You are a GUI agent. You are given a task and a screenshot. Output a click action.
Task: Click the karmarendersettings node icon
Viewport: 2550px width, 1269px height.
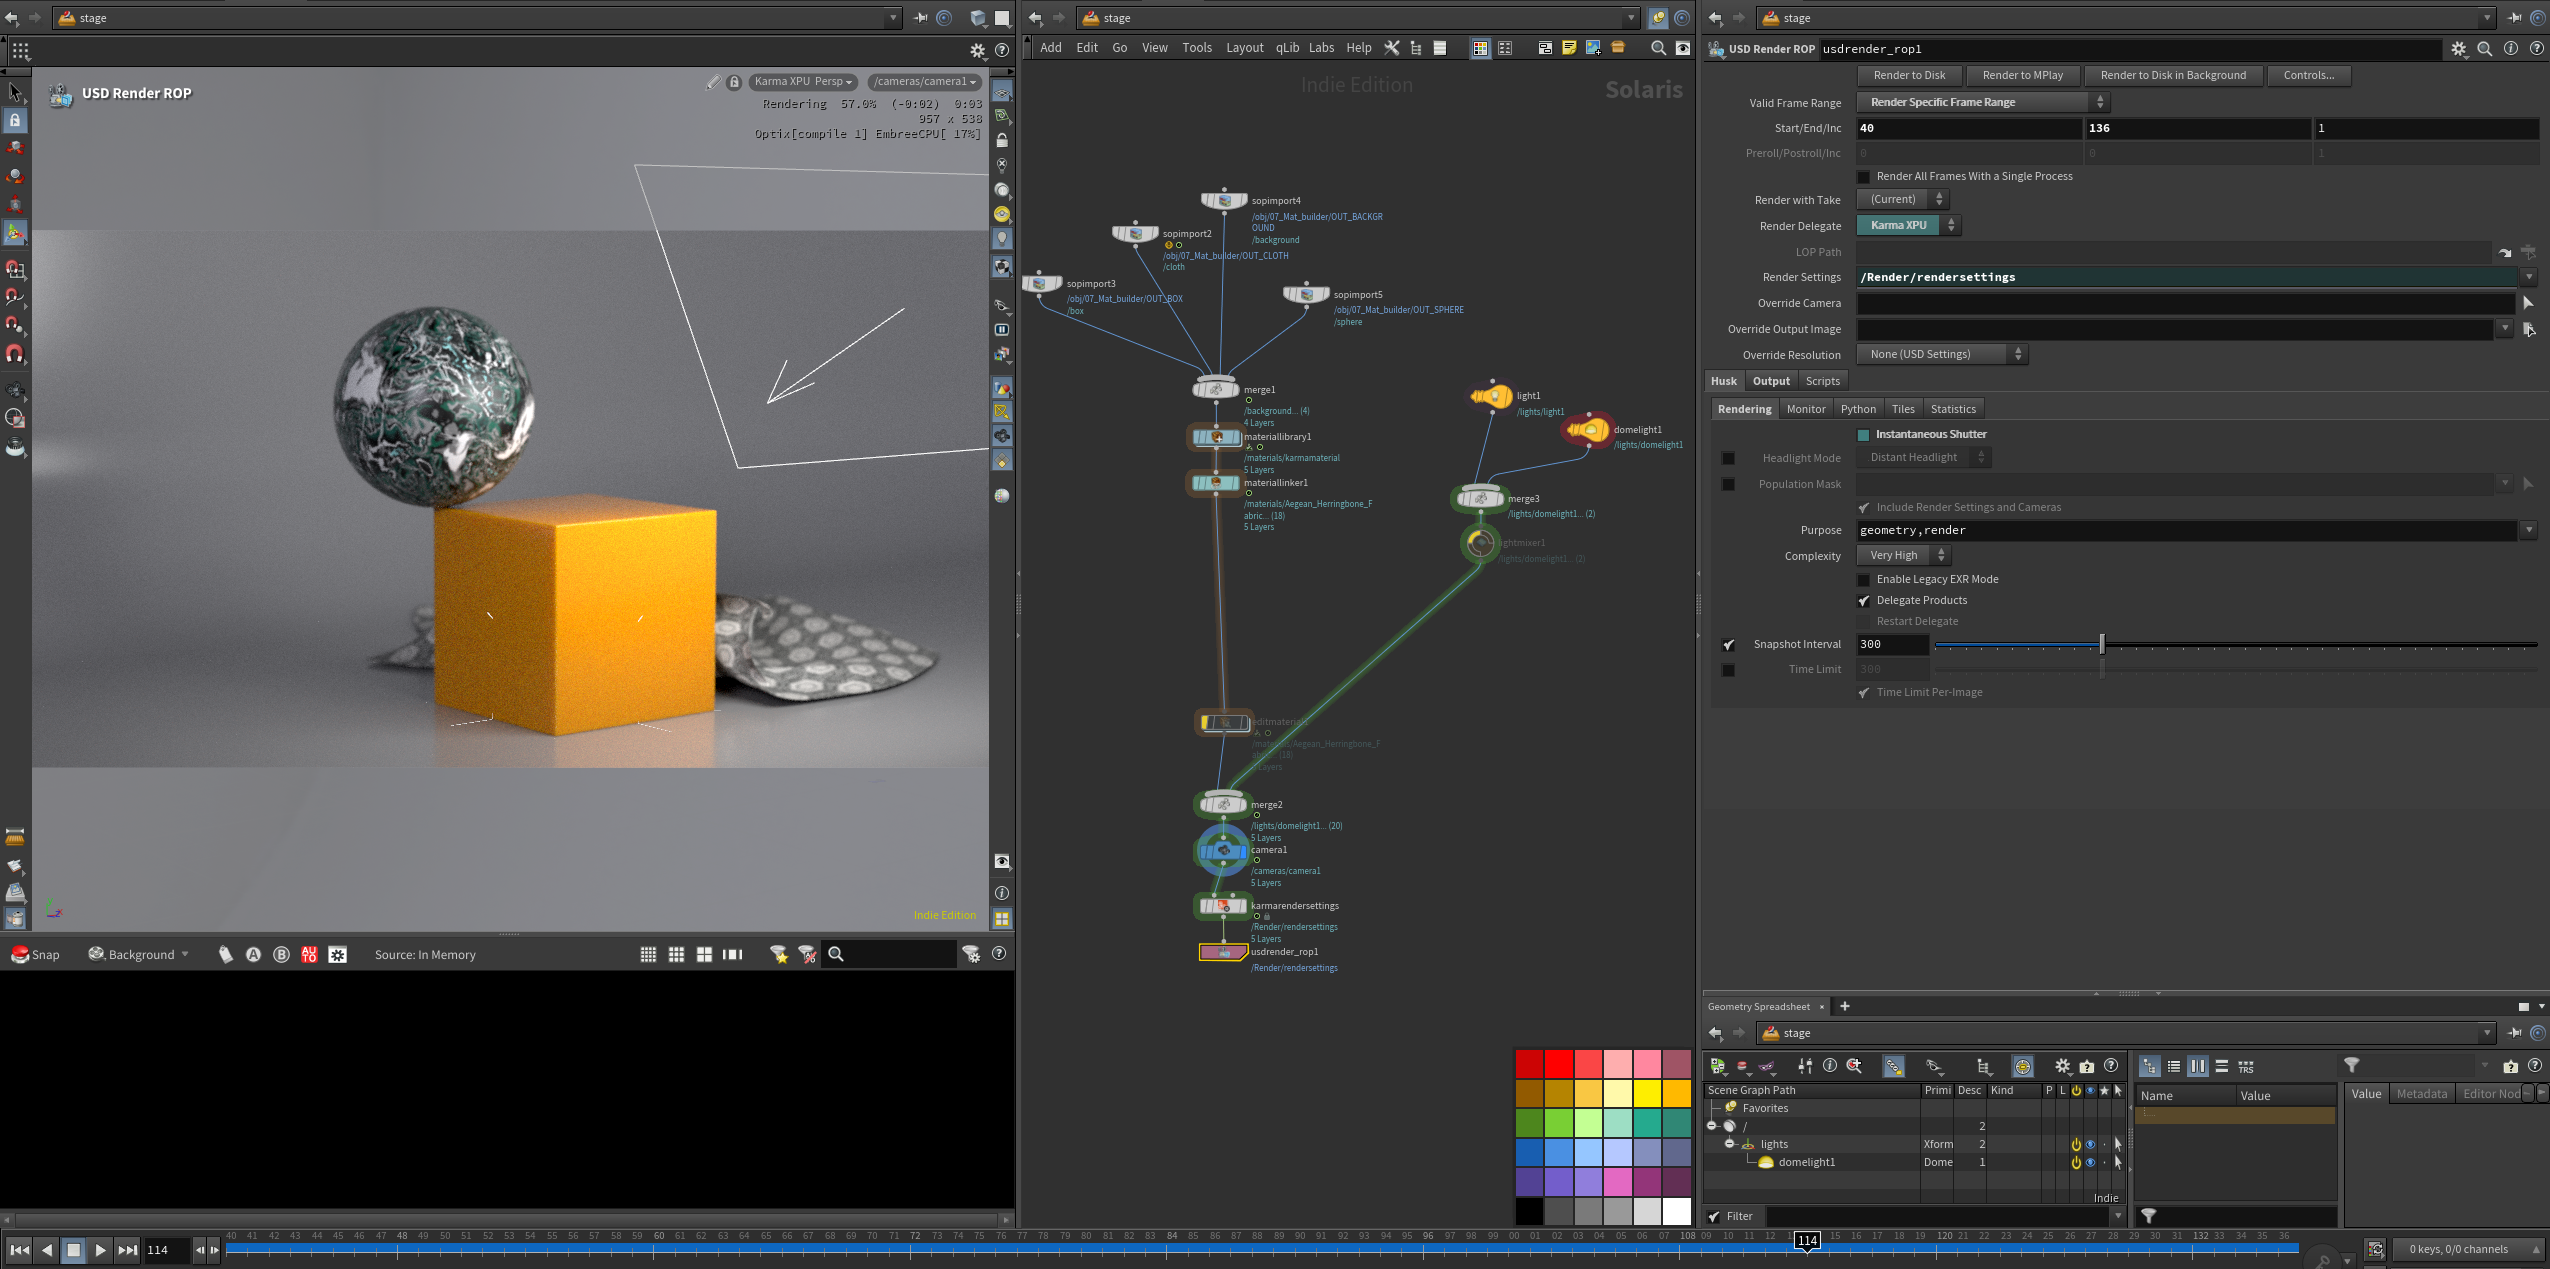coord(1223,906)
